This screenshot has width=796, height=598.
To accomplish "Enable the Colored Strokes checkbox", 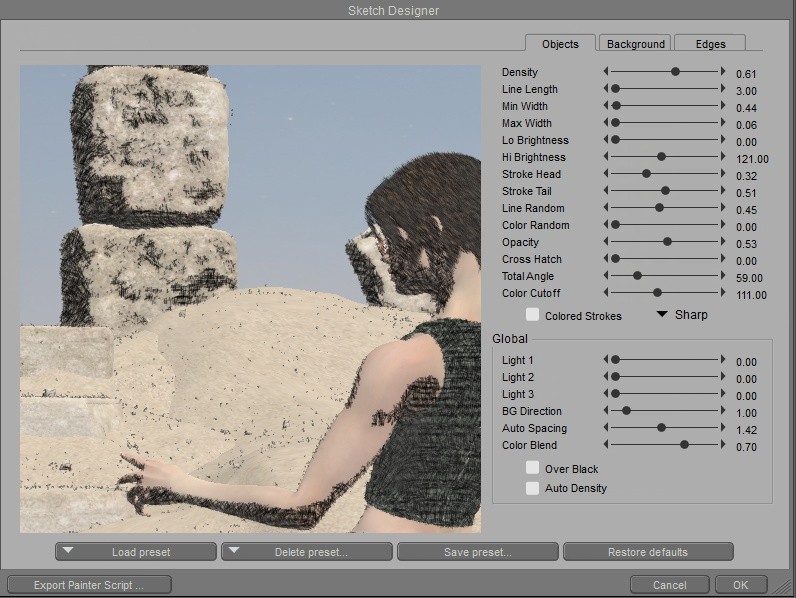I will [533, 315].
